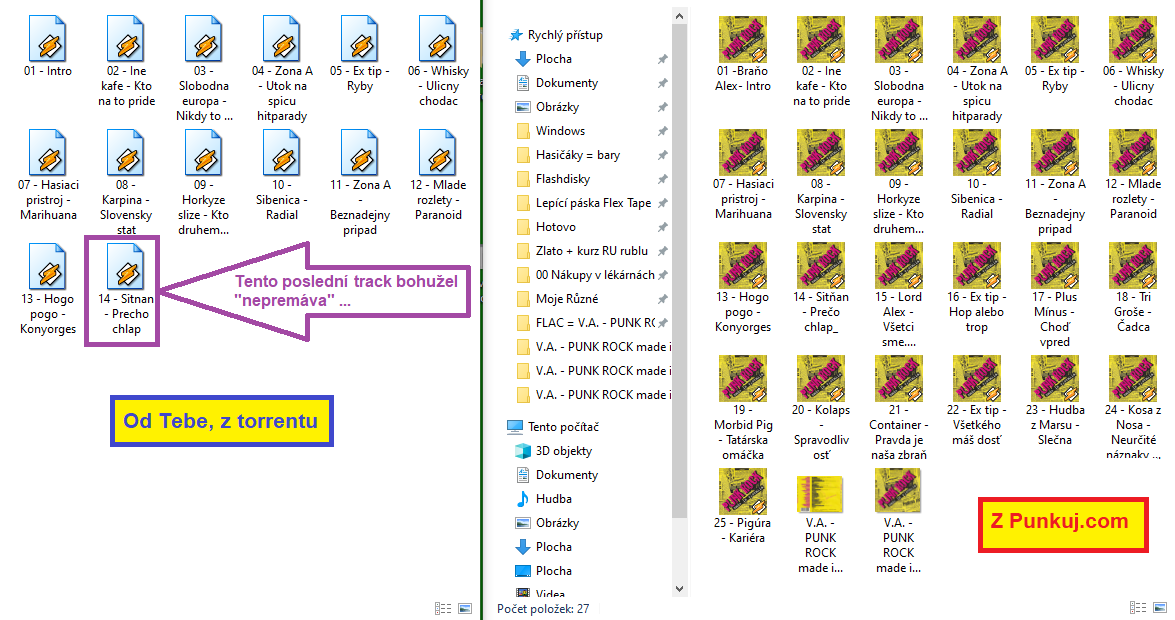Open the Hasičáky = bary folder

pyautogui.click(x=577, y=155)
